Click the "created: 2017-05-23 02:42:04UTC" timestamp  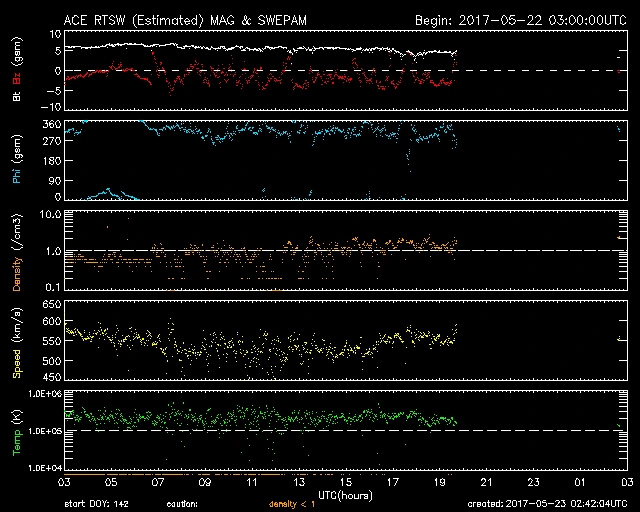547,504
